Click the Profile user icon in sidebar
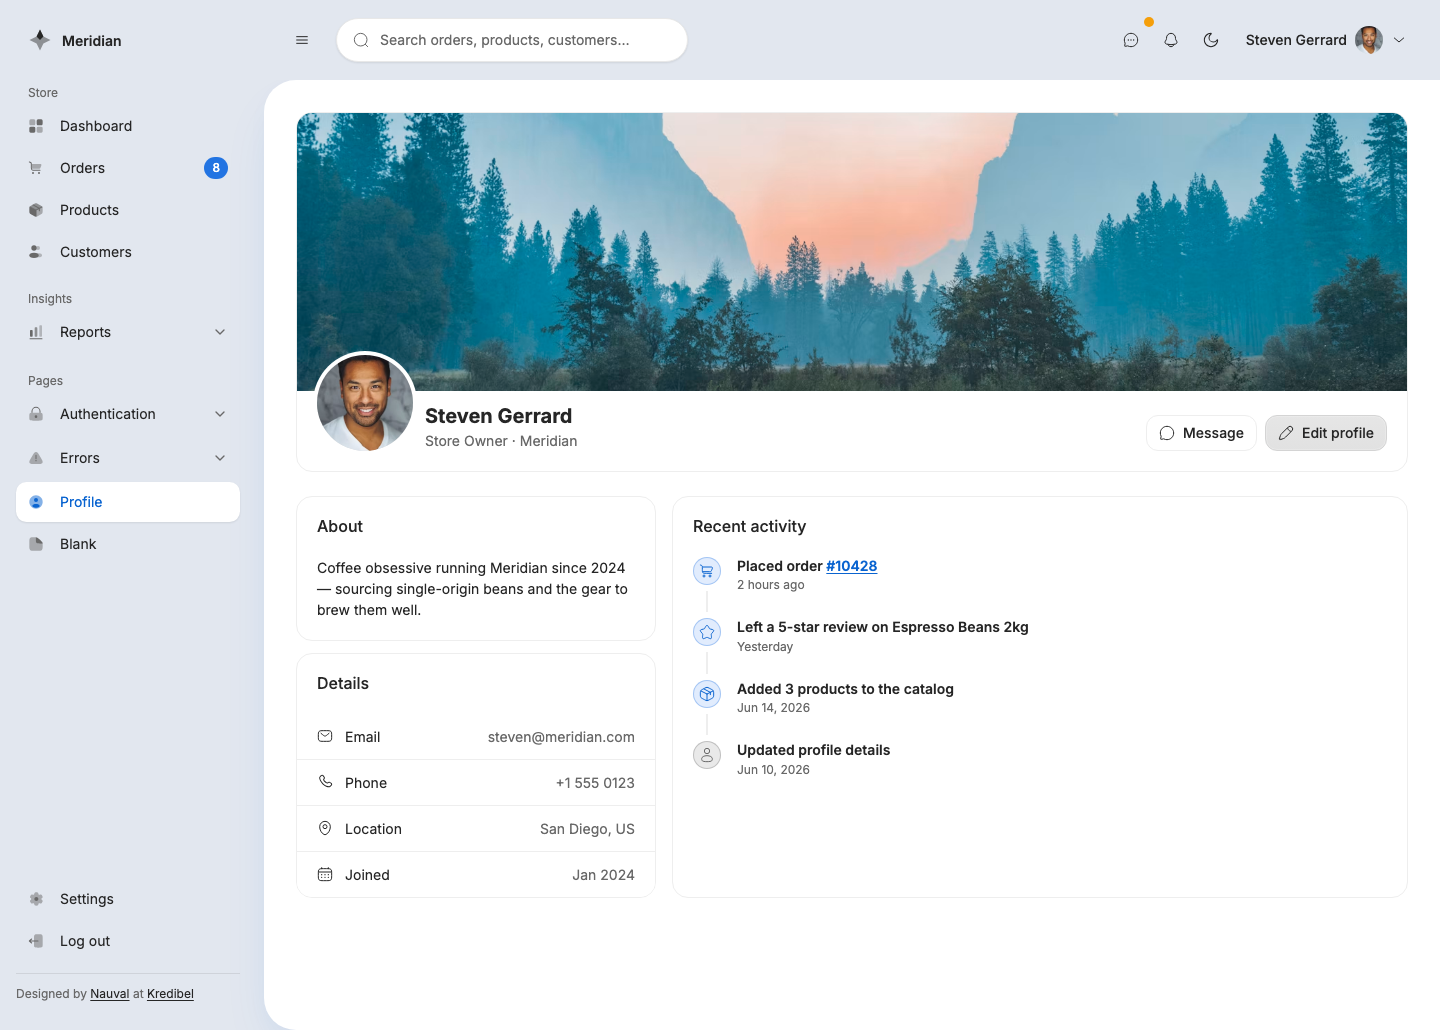1440x1030 pixels. tap(36, 502)
